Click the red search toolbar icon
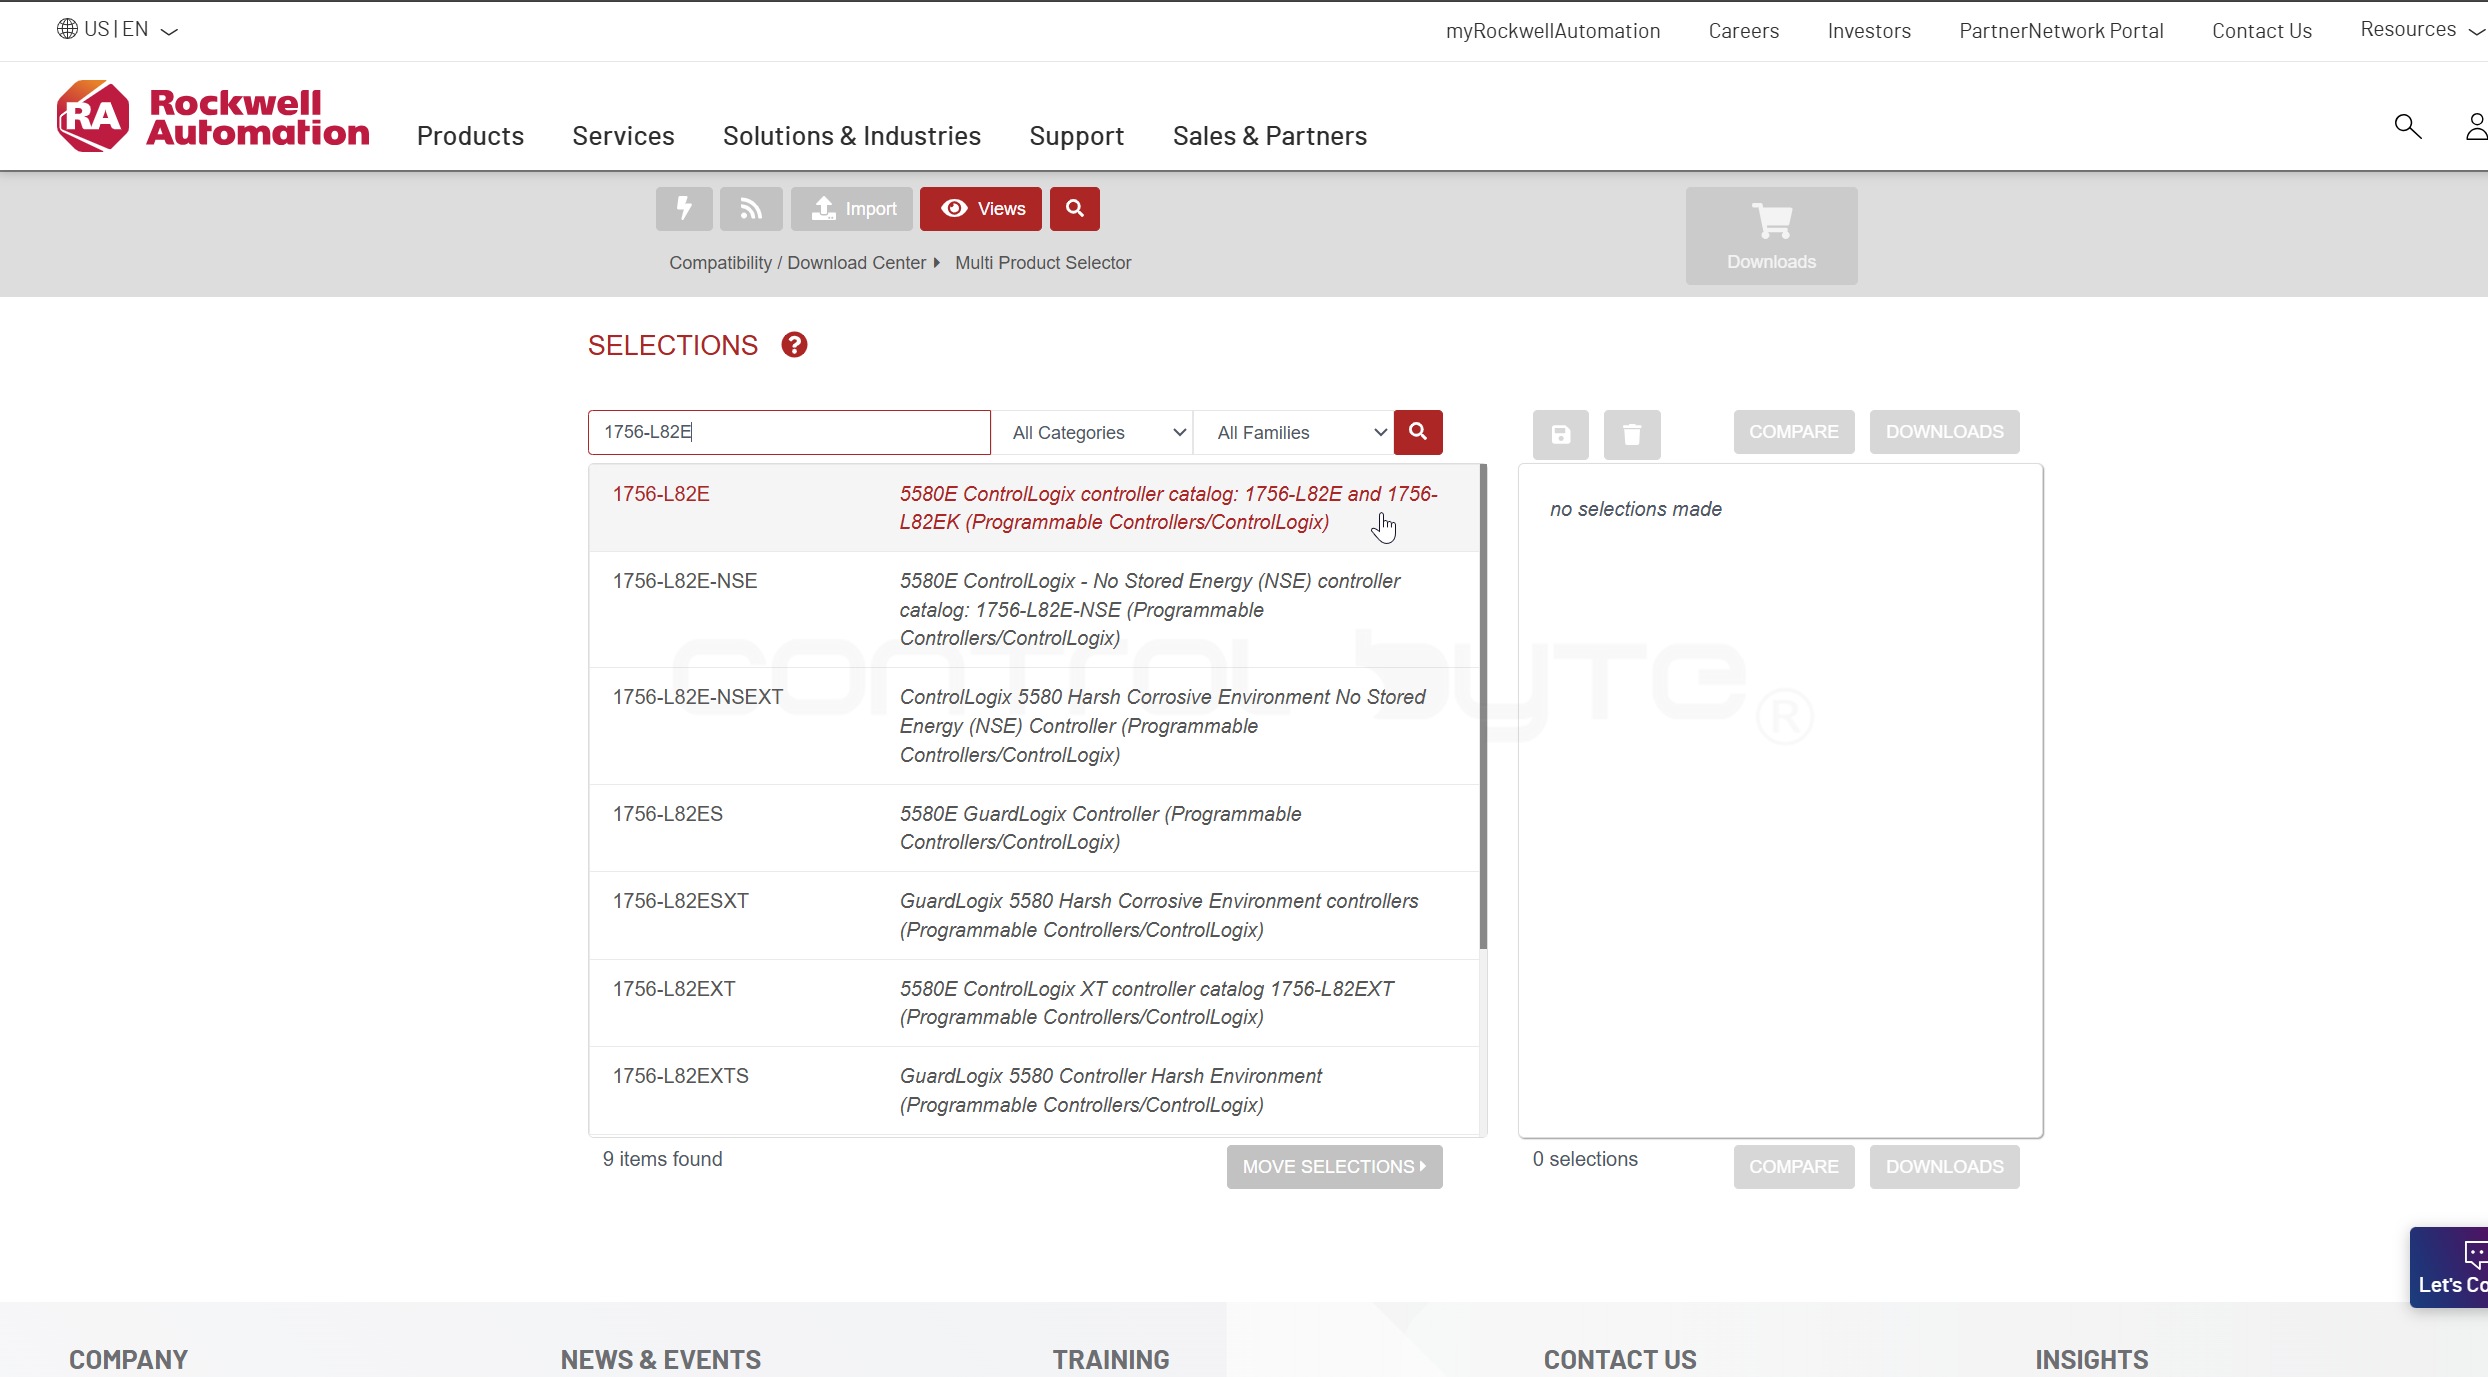The image size is (2488, 1377). [1075, 208]
